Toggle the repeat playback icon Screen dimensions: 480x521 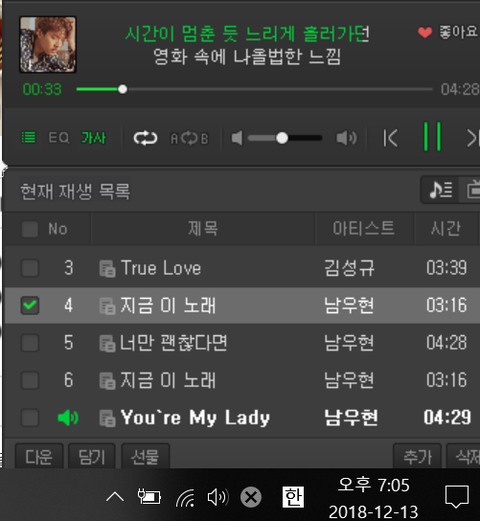[145, 138]
